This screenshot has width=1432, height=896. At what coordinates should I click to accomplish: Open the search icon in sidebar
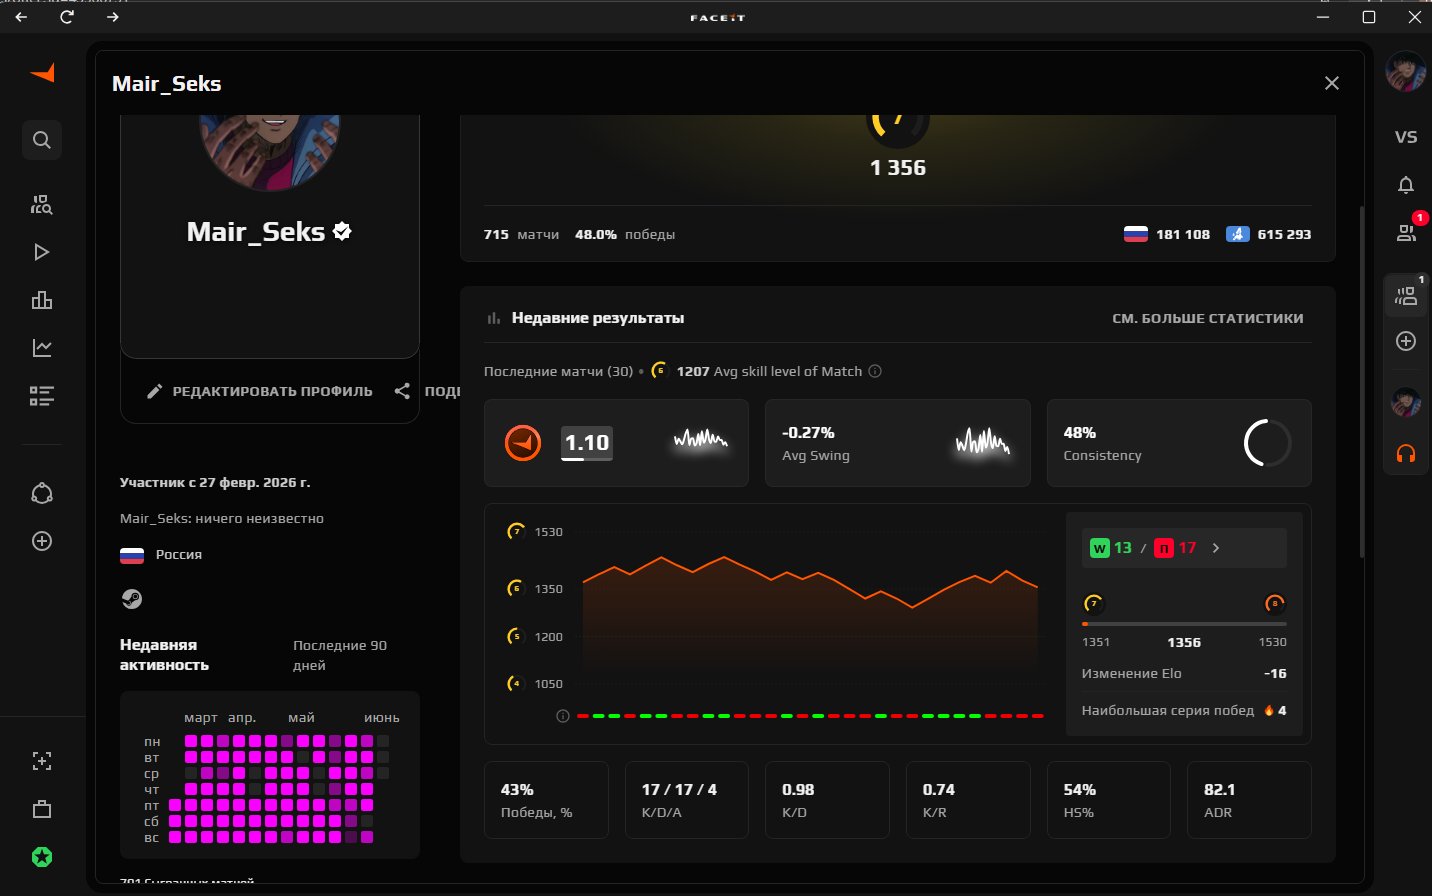tap(42, 140)
